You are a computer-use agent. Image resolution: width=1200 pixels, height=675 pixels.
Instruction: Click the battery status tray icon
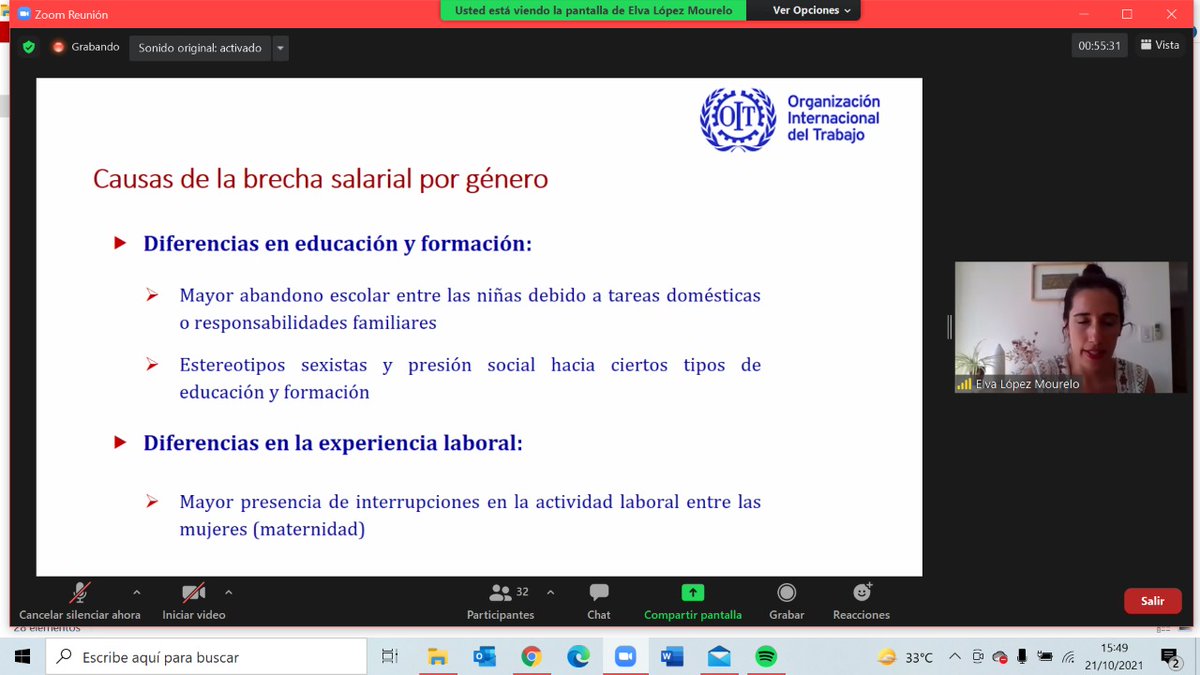click(x=1044, y=657)
